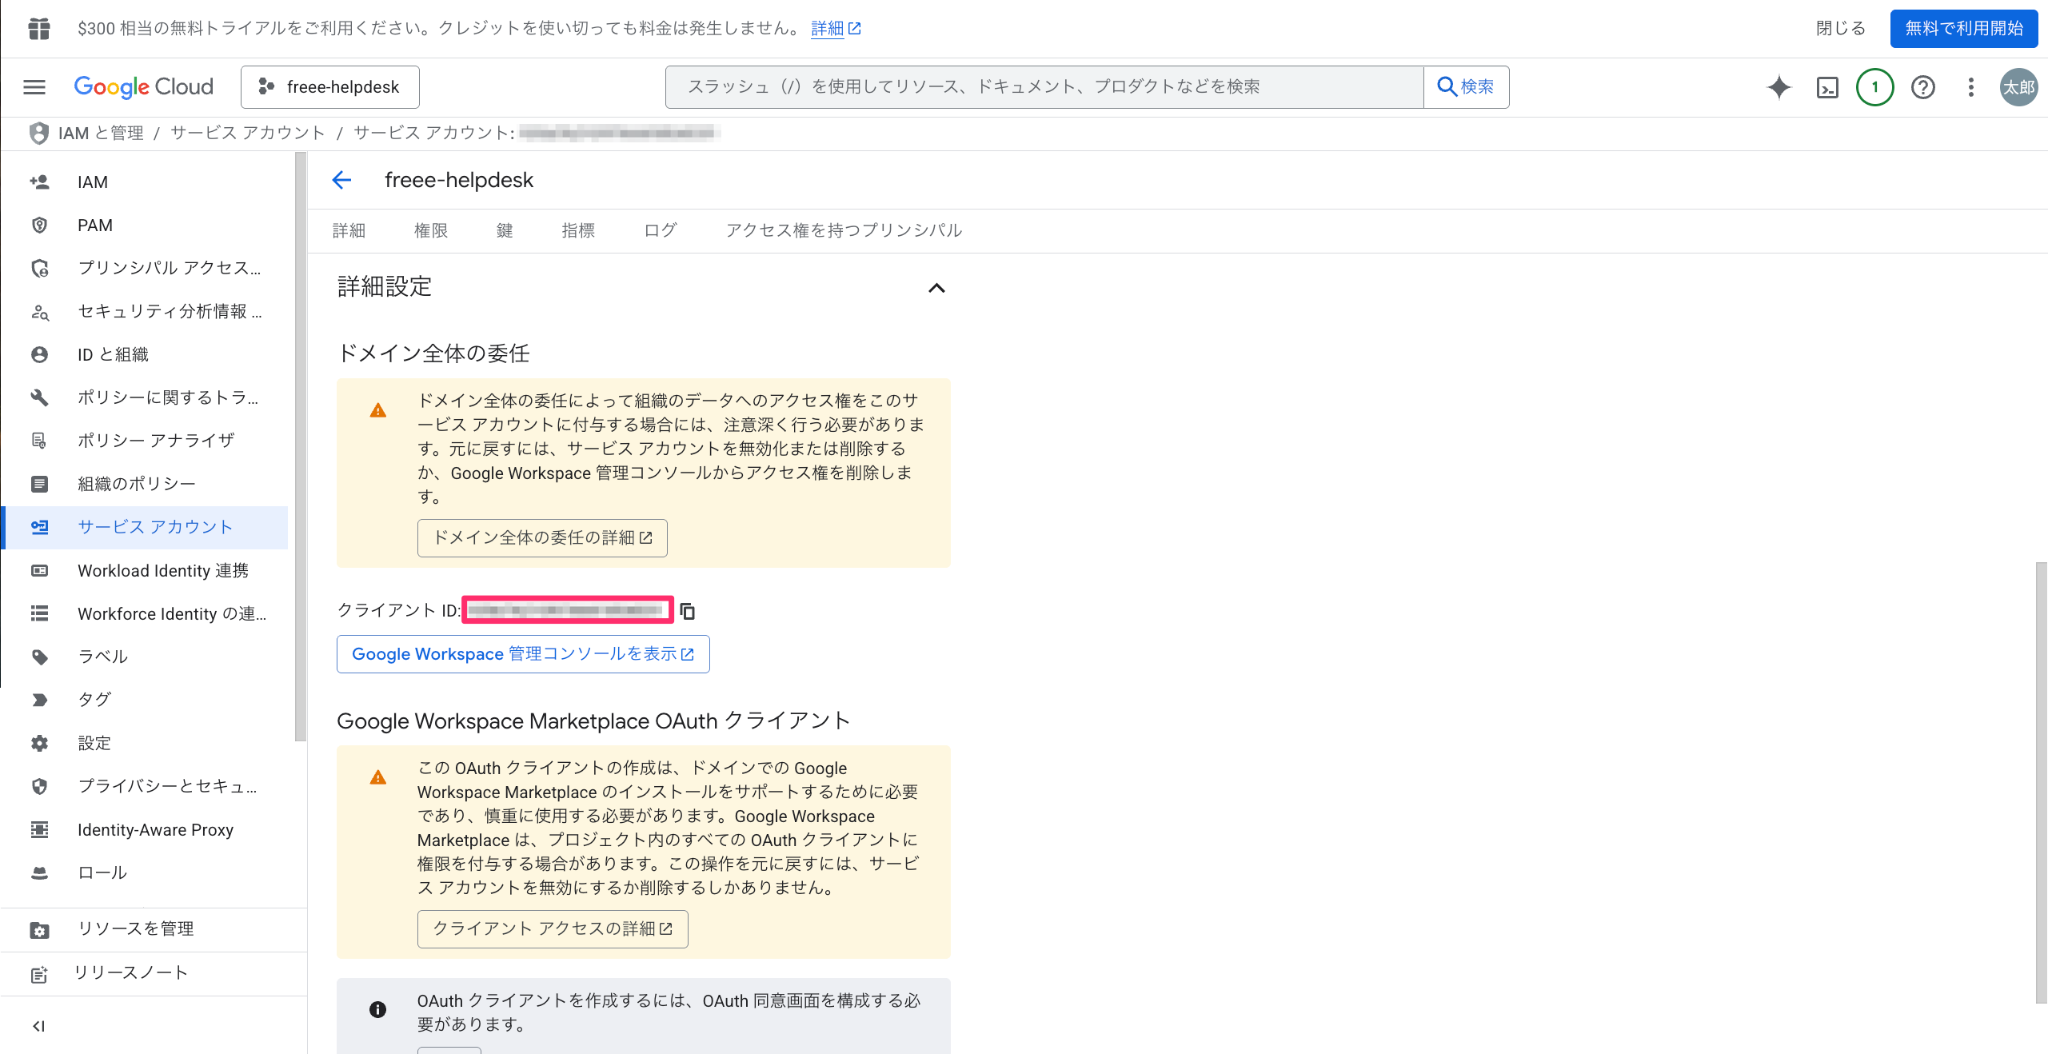2048x1054 pixels.
Task: Click the ロール hat icon
Action: click(39, 873)
